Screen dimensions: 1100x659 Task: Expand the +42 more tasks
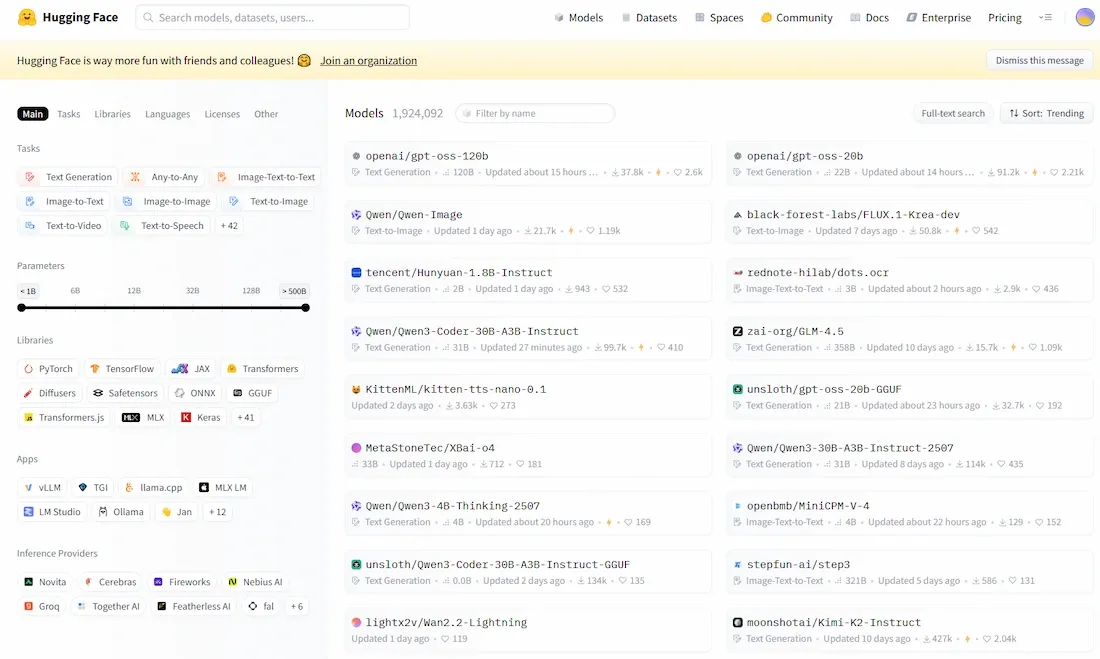click(x=229, y=225)
